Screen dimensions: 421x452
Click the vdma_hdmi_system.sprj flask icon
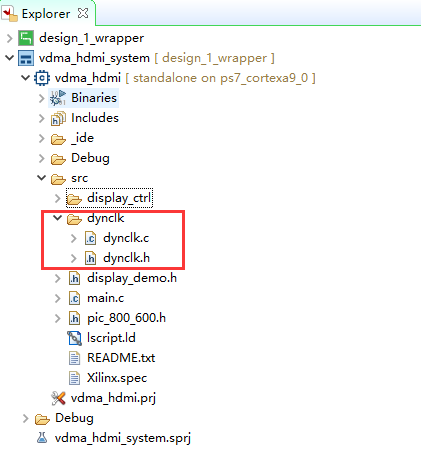pyautogui.click(x=42, y=438)
